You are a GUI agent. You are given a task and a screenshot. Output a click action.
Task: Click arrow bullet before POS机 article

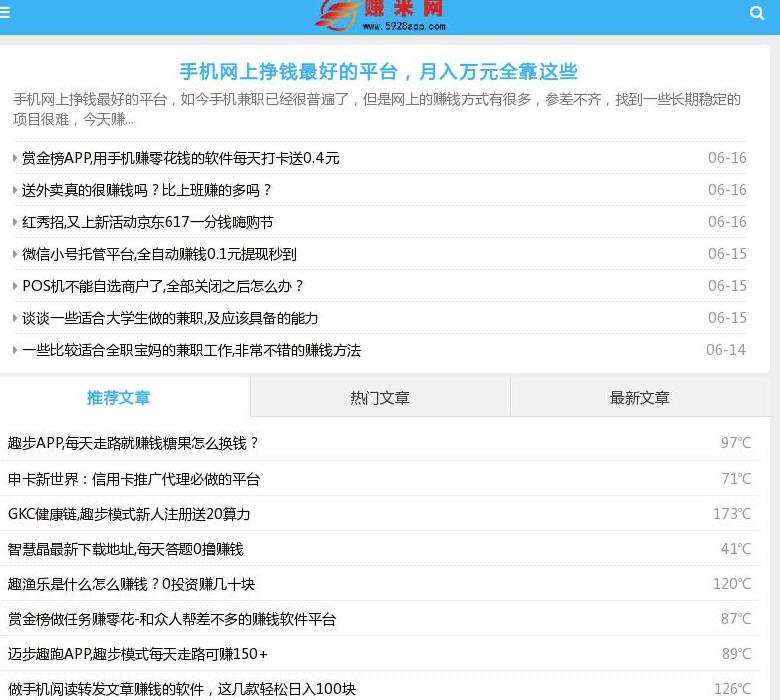tap(15, 286)
